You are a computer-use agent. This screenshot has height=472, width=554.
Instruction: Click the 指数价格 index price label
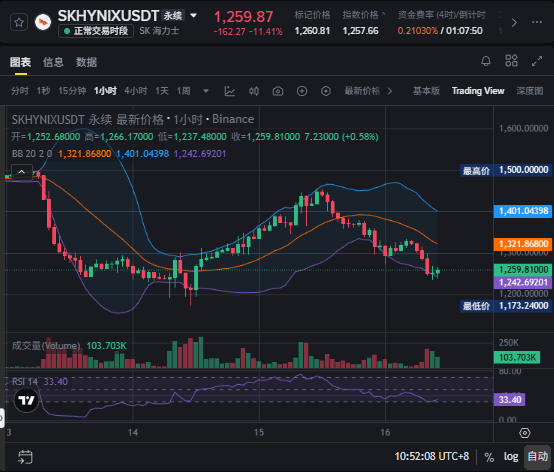pyautogui.click(x=360, y=15)
